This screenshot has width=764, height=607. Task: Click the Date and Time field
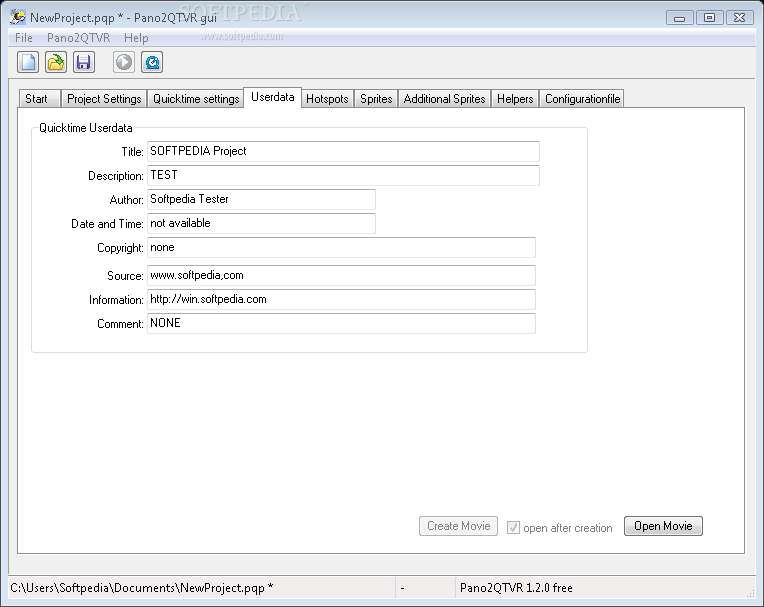point(261,223)
